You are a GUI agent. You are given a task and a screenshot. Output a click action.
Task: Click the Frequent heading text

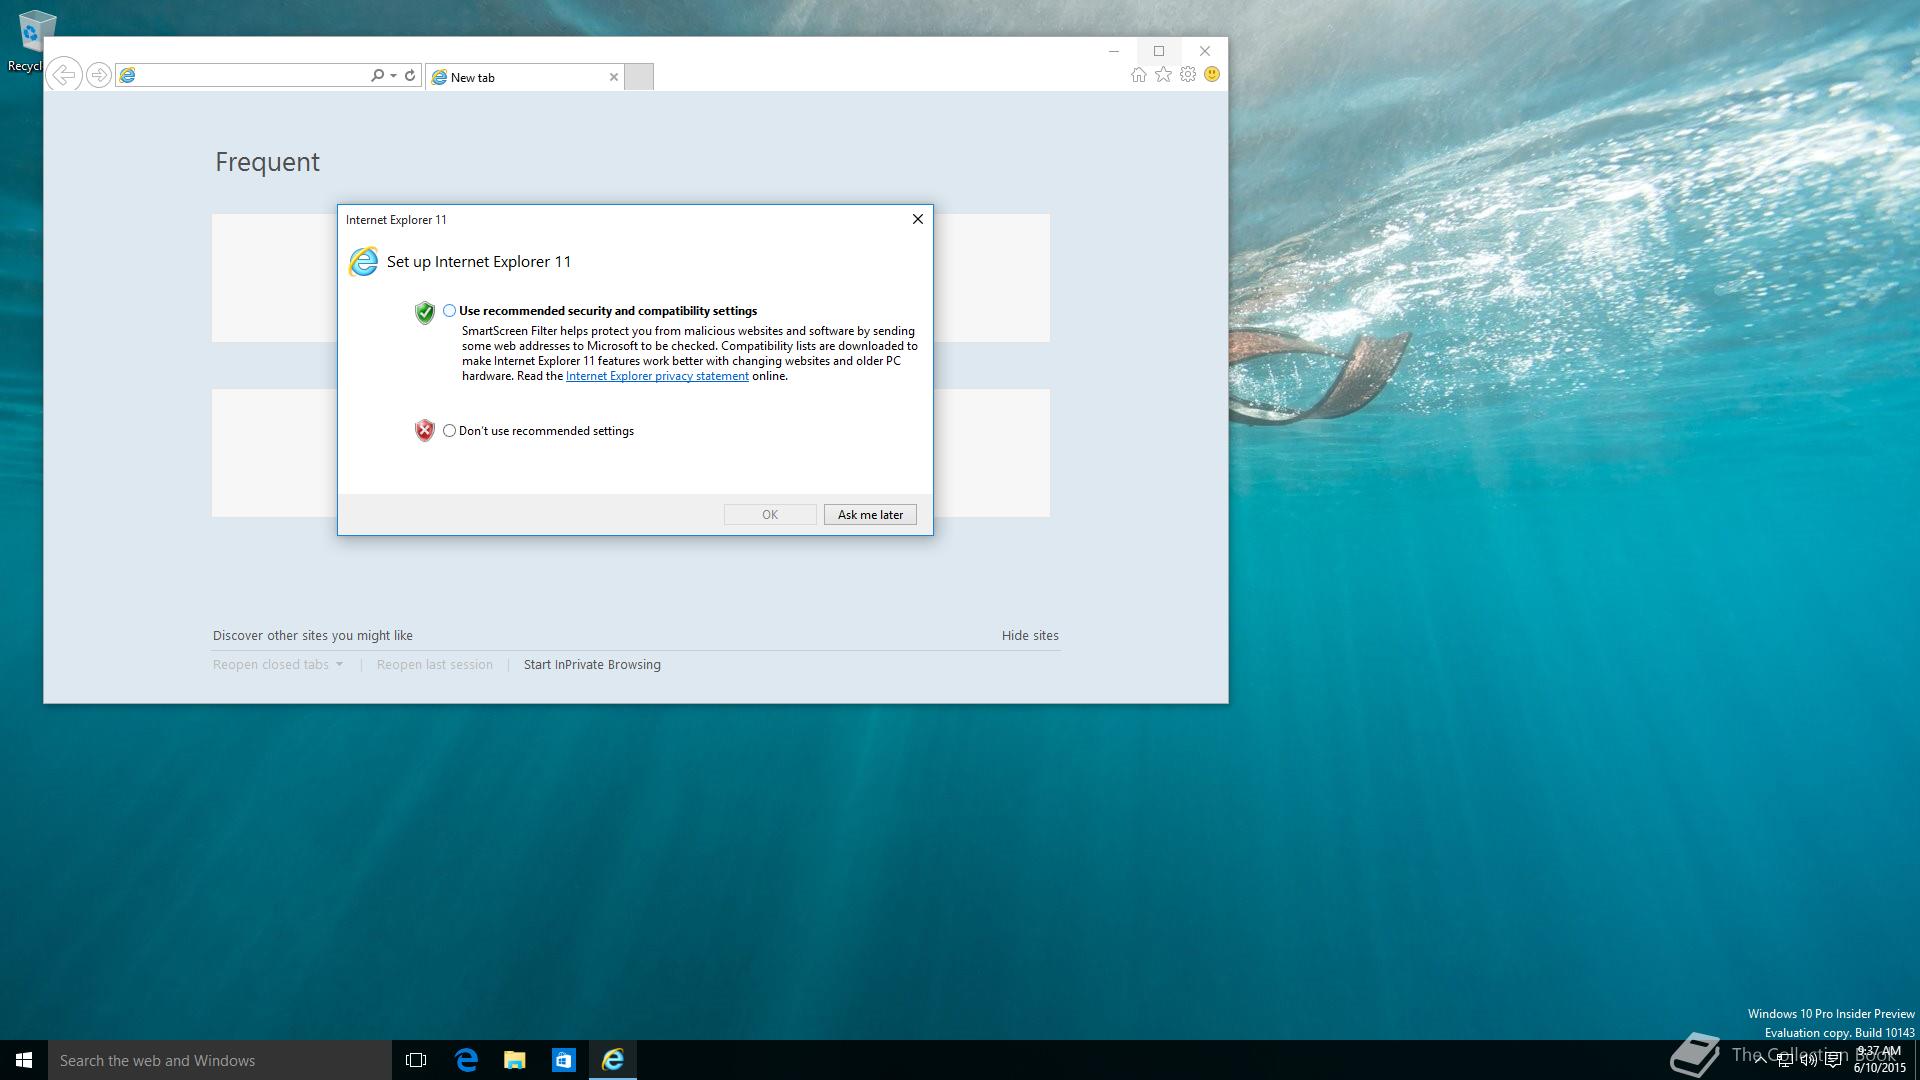coord(267,162)
